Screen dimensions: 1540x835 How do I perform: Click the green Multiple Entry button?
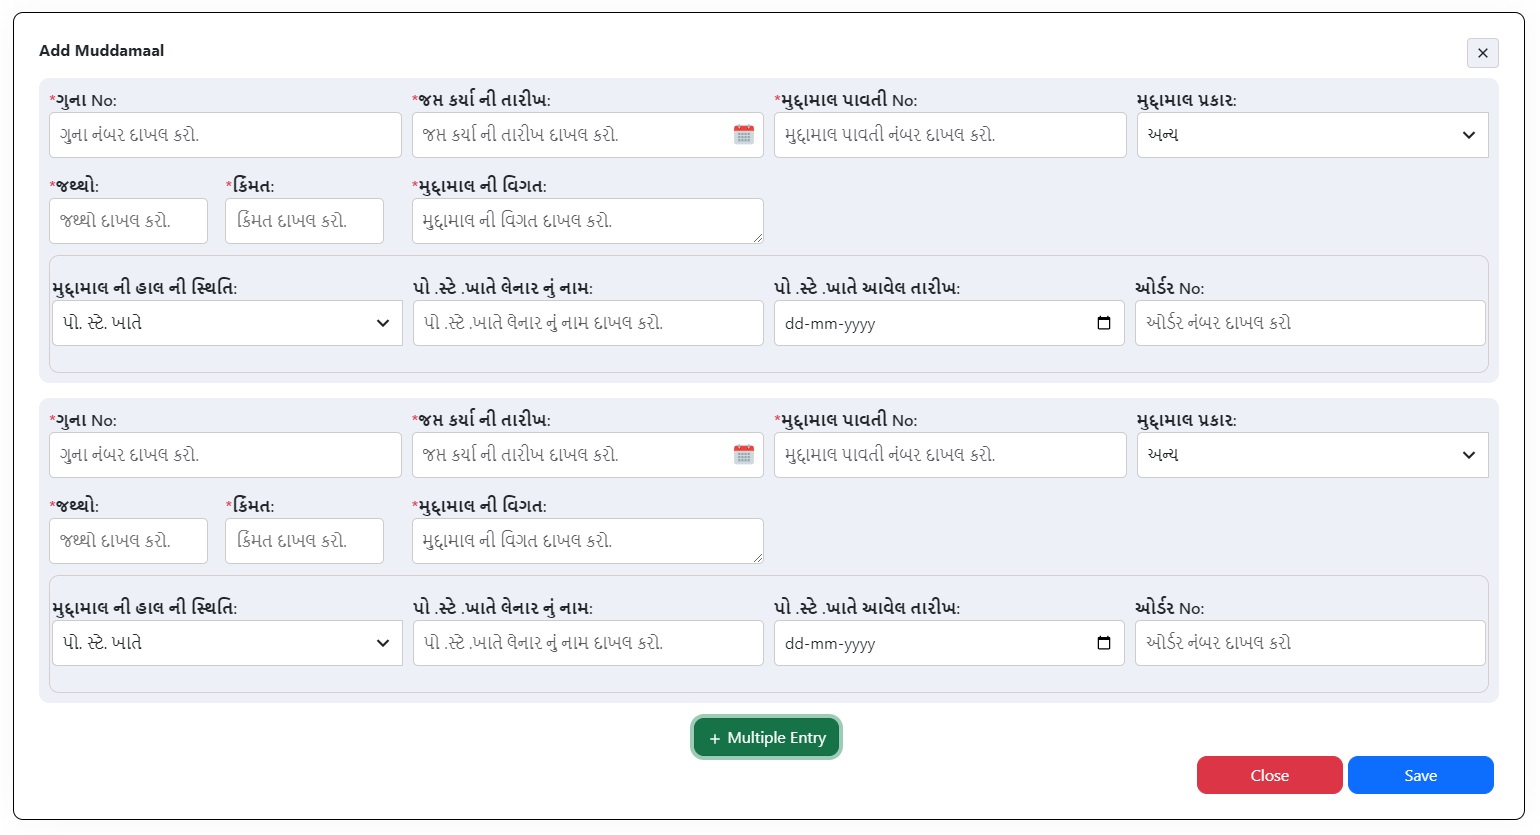click(x=766, y=738)
